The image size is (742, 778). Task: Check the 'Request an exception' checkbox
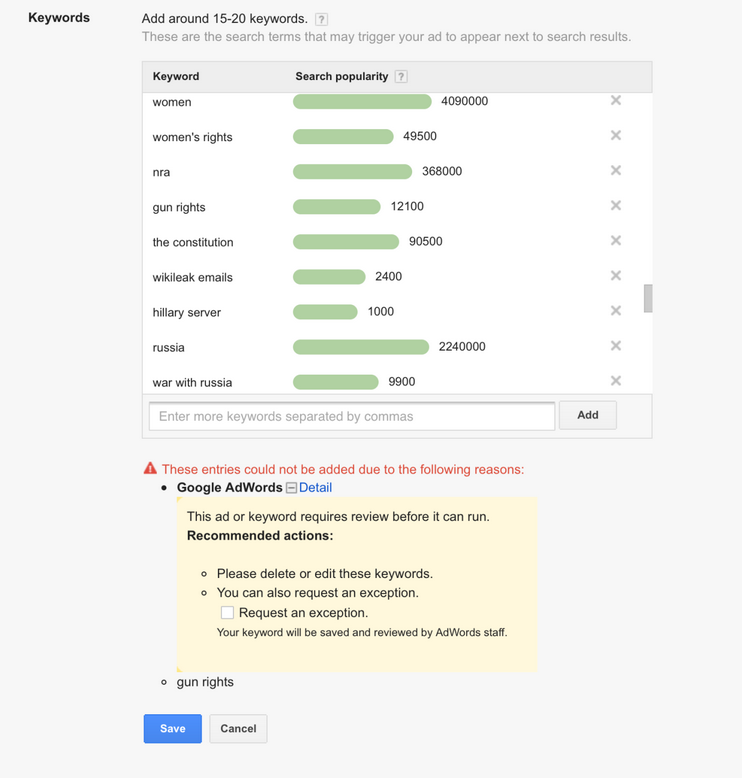coord(227,612)
